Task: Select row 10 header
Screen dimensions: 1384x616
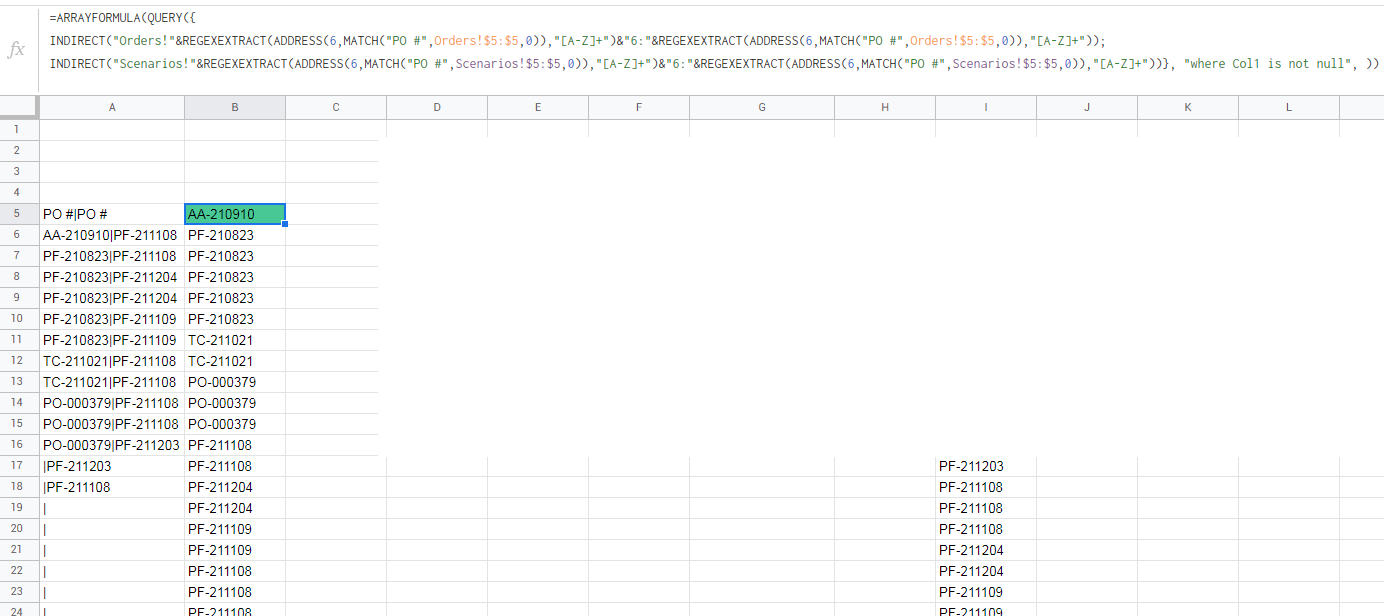Action: pos(19,319)
